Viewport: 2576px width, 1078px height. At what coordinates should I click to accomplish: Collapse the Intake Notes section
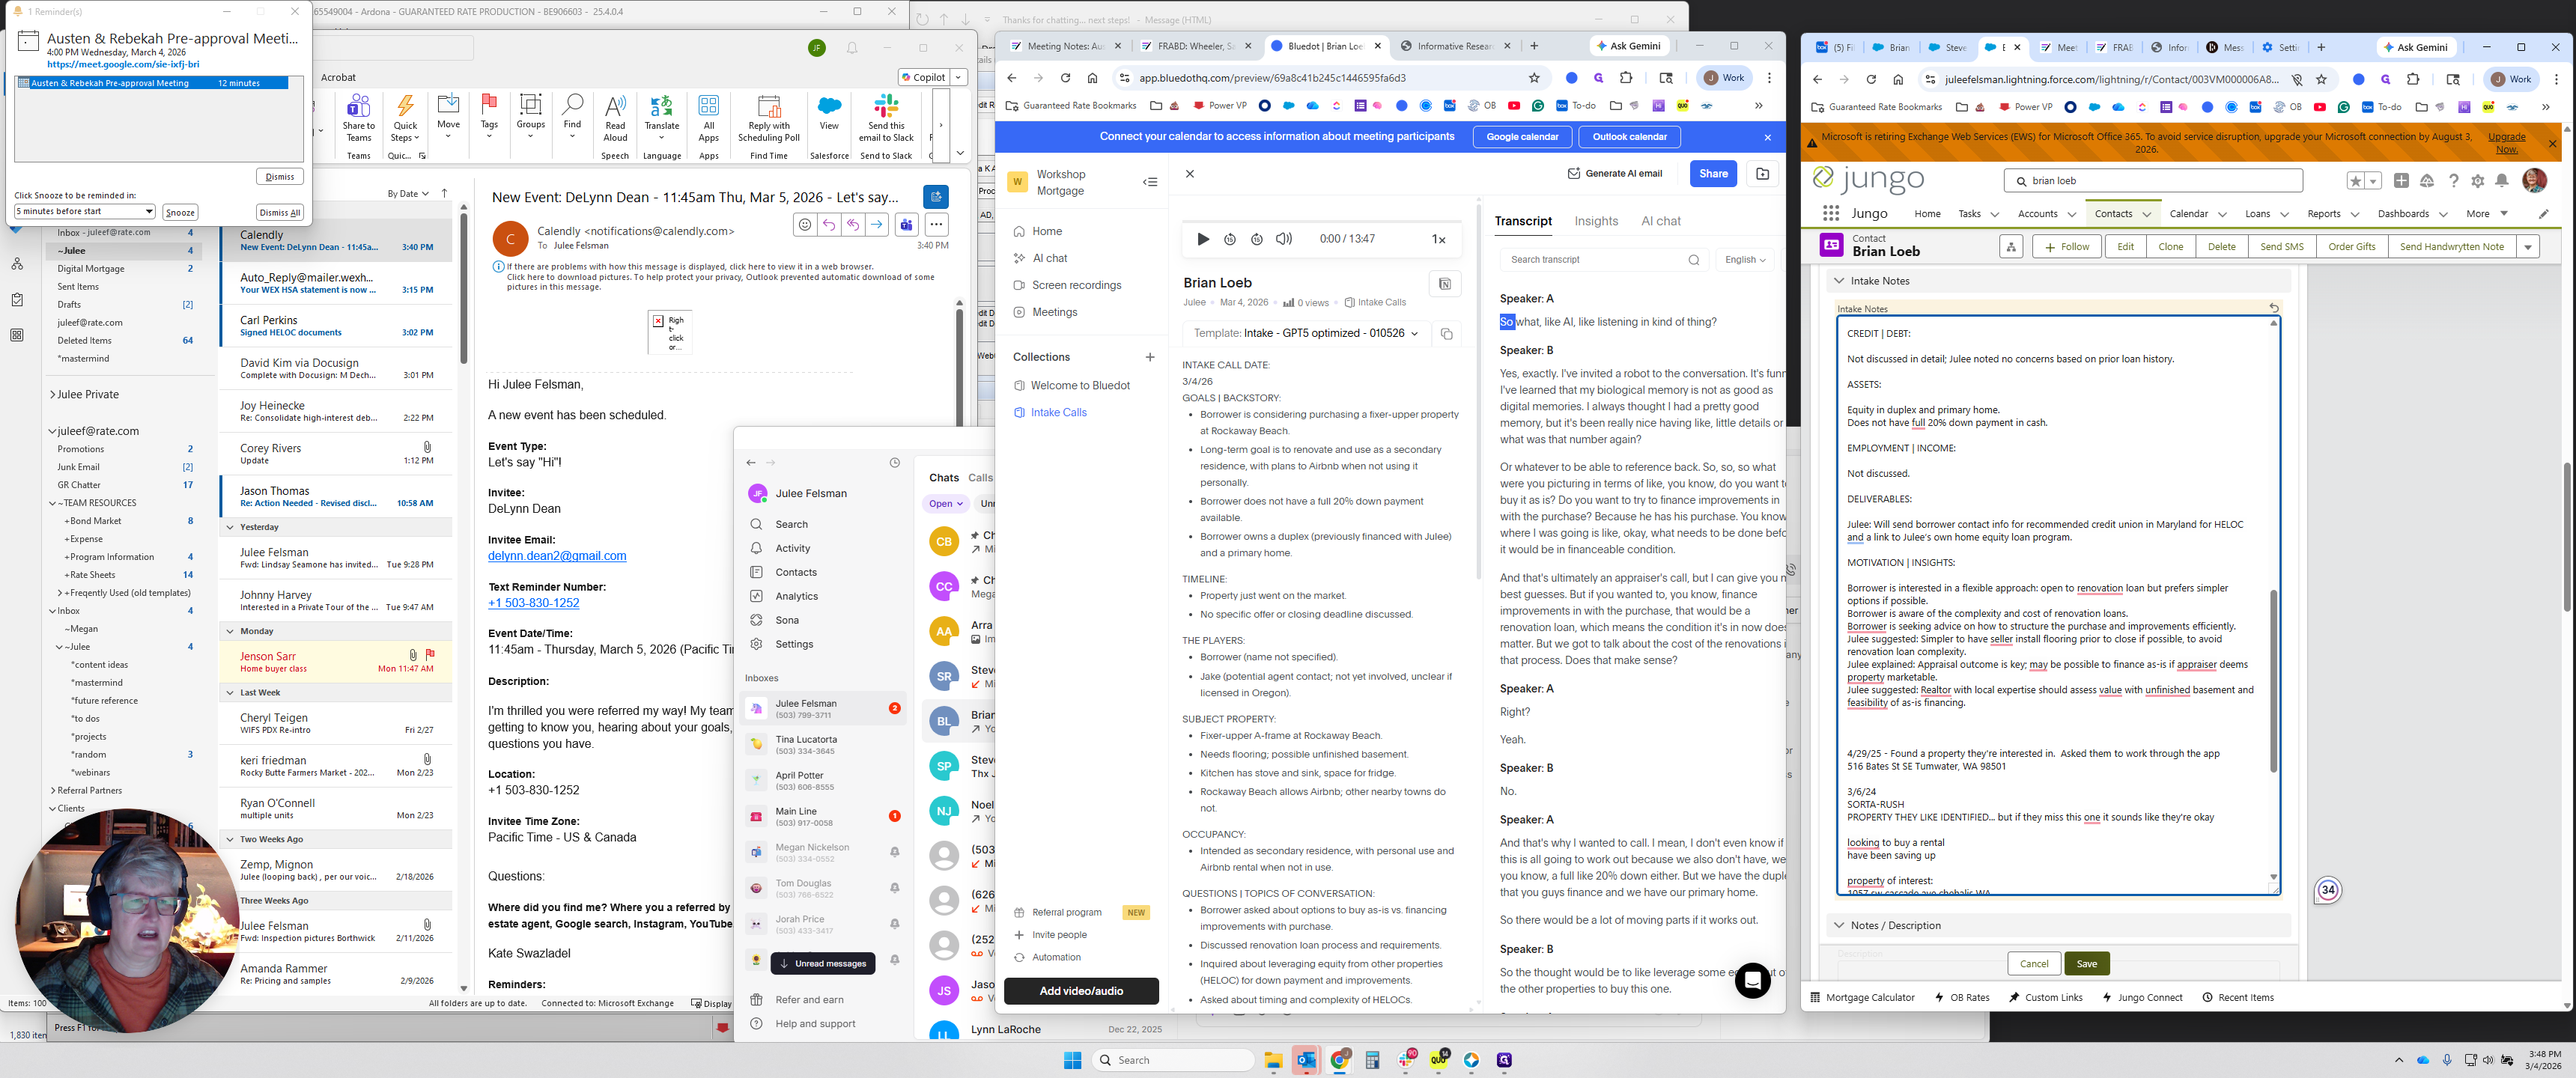click(x=1839, y=281)
